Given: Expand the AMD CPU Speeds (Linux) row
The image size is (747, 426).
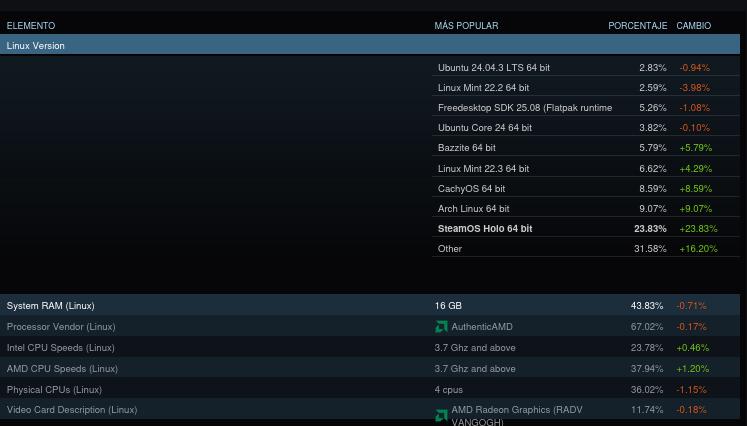Looking at the screenshot, I should point(370,368).
